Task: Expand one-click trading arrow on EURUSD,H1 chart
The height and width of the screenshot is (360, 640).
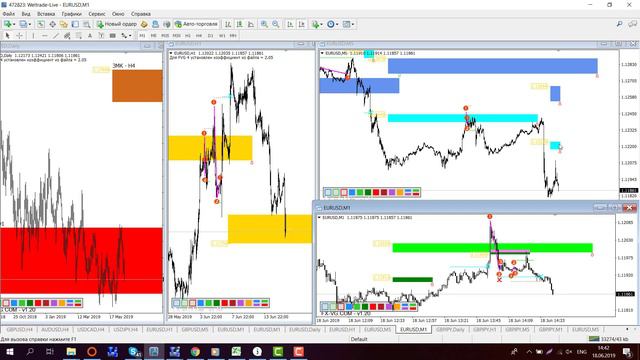Action: [x=171, y=53]
